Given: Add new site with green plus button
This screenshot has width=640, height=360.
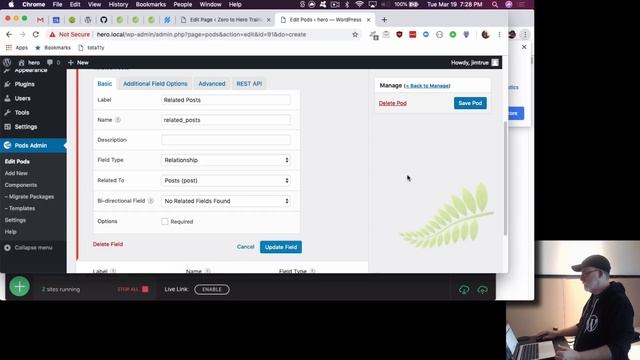Looking at the screenshot, I should [19, 287].
